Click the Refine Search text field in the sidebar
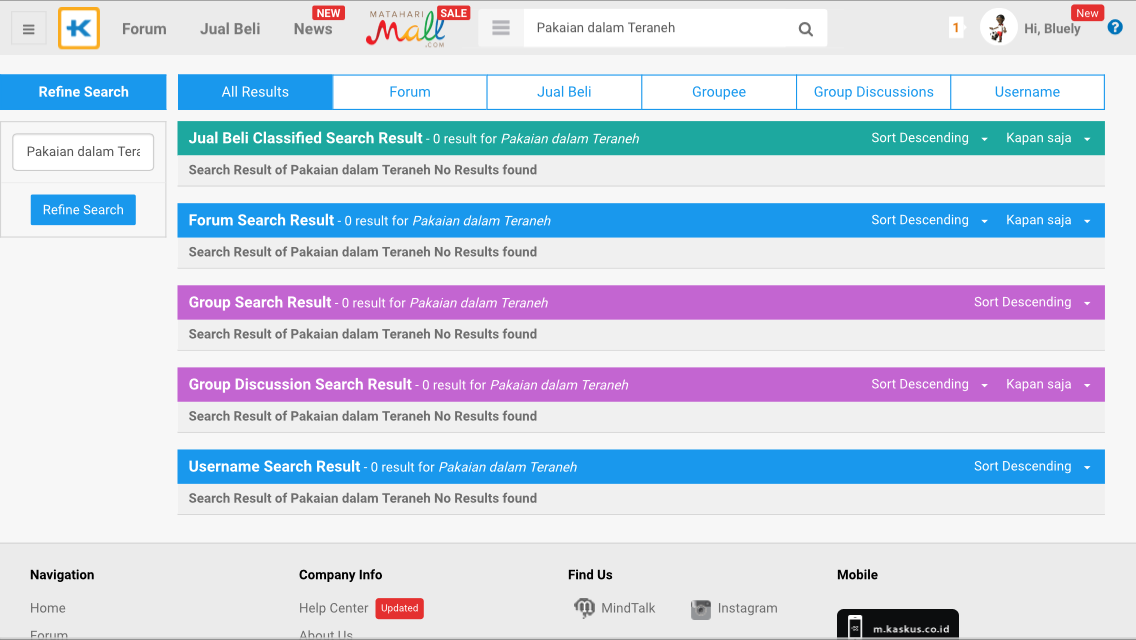 pos(83,151)
